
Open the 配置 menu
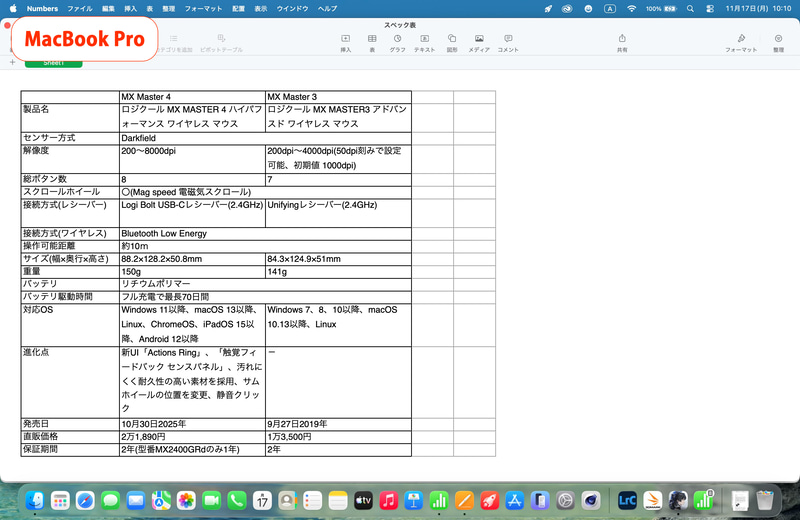[238, 9]
